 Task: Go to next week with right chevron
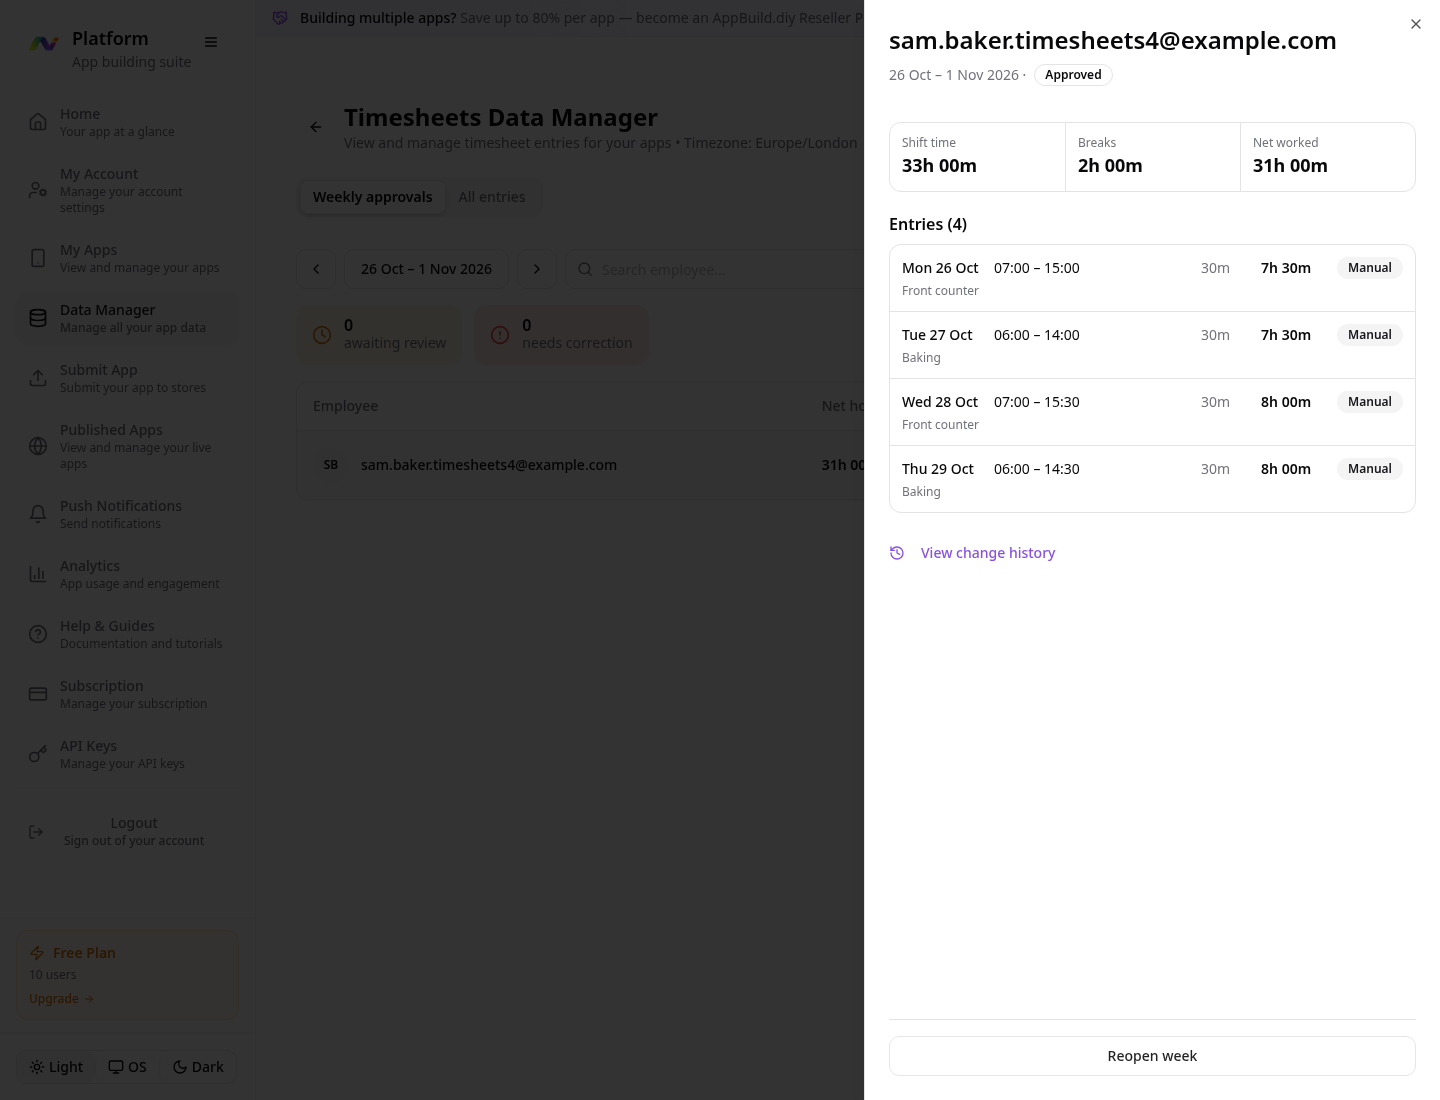point(537,269)
